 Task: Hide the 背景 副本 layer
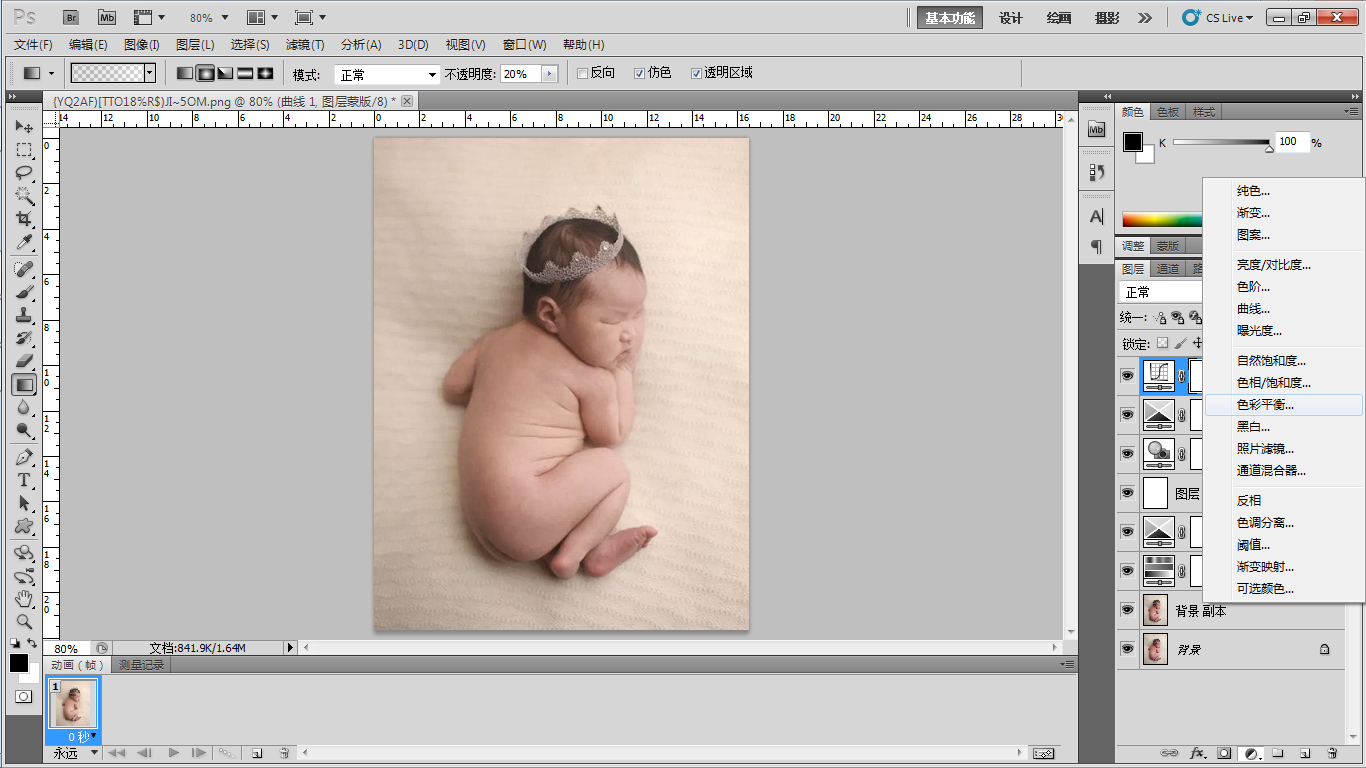pyautogui.click(x=1128, y=611)
